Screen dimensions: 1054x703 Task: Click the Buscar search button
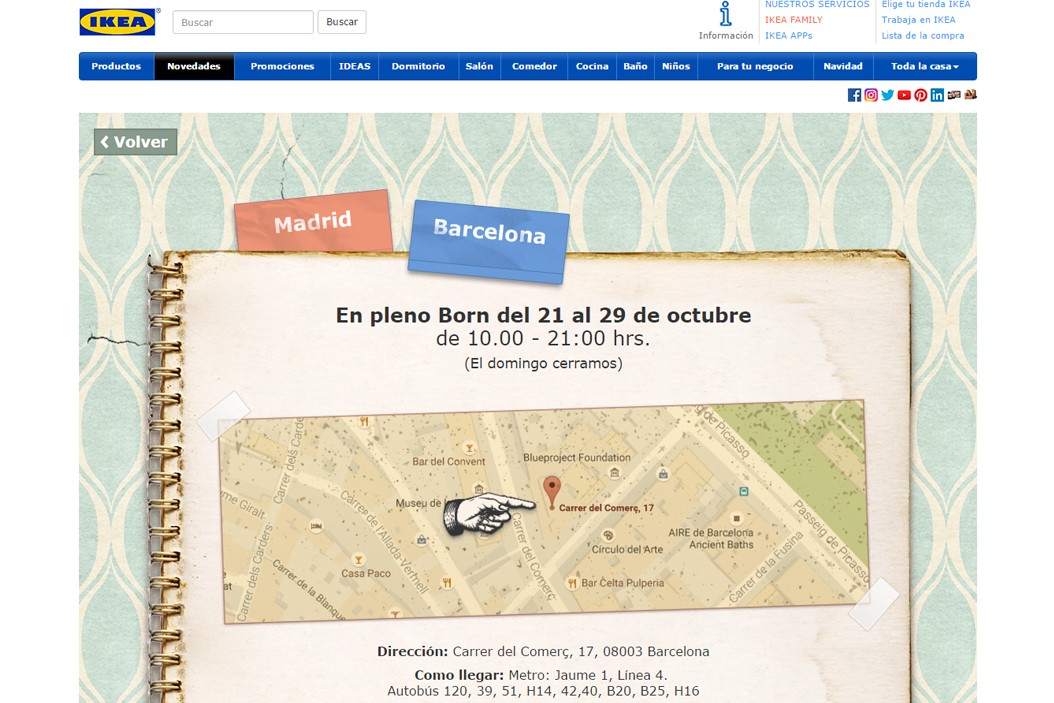pyautogui.click(x=342, y=22)
